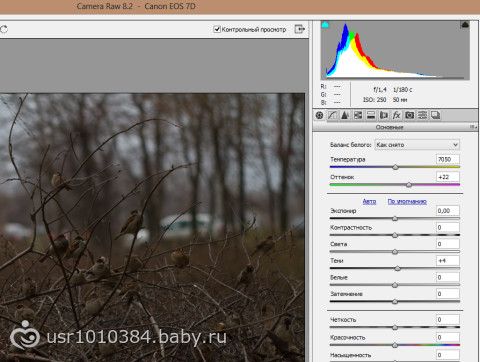Focus the Четкость value field
This screenshot has width=480, height=362.
[x=448, y=320]
